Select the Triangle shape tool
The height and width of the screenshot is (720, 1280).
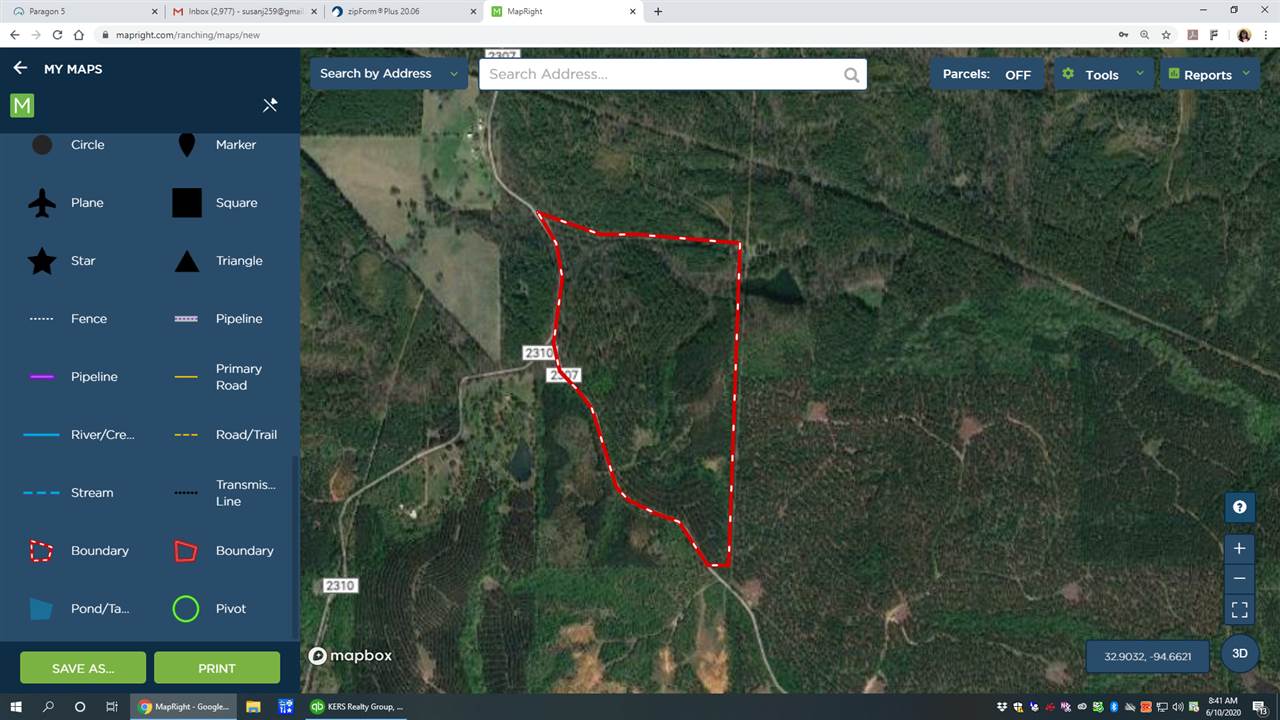point(187,261)
